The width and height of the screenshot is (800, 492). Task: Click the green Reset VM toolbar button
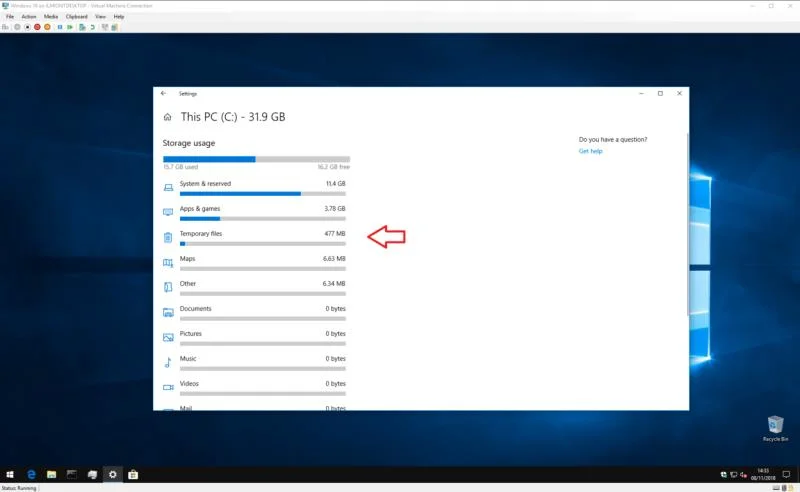pyautogui.click(x=70, y=27)
